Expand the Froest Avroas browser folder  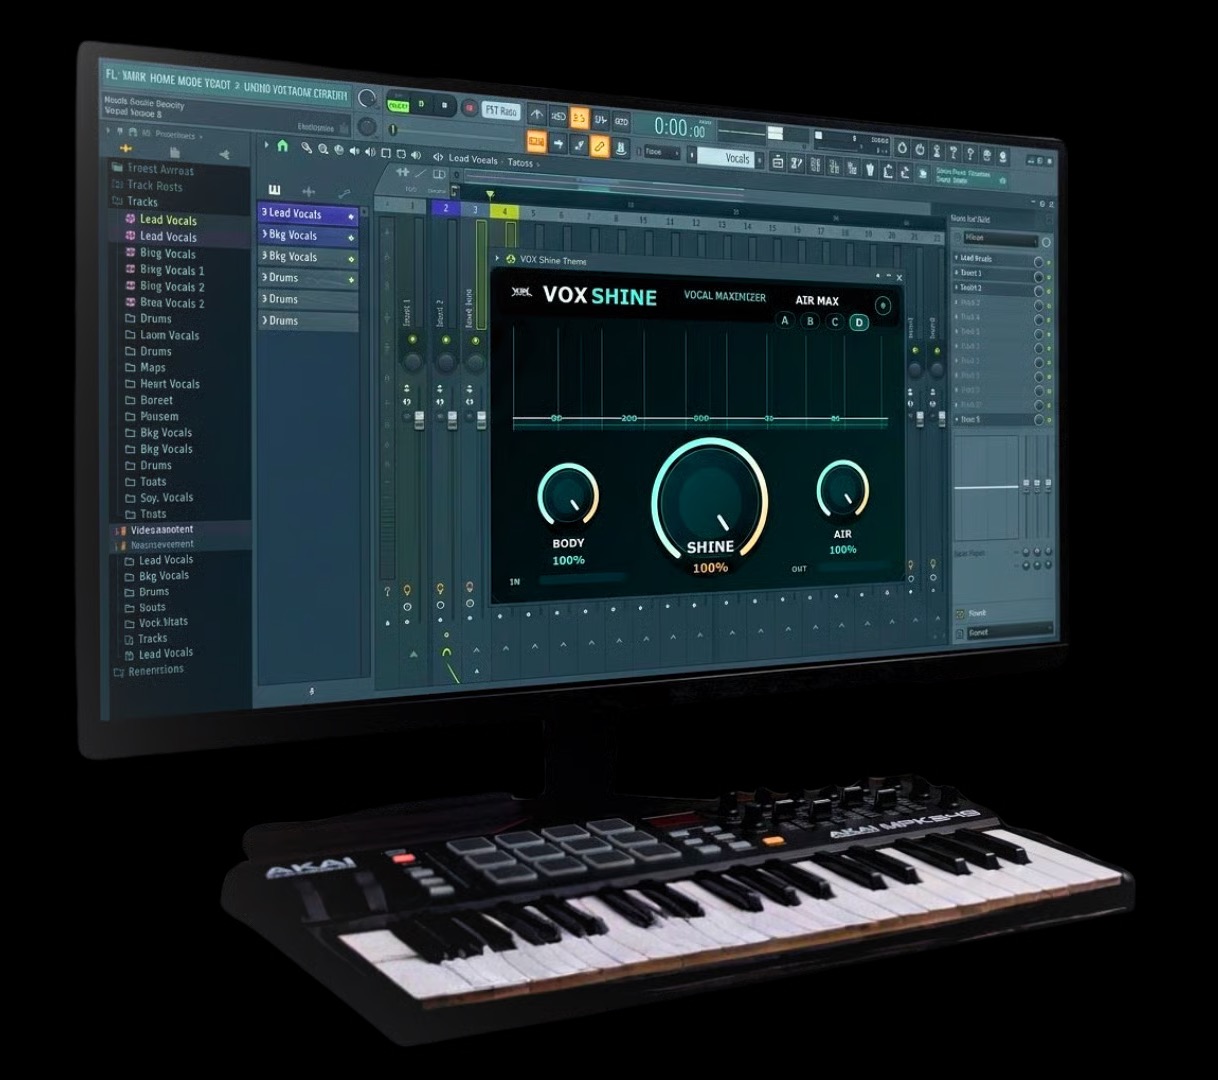click(152, 169)
